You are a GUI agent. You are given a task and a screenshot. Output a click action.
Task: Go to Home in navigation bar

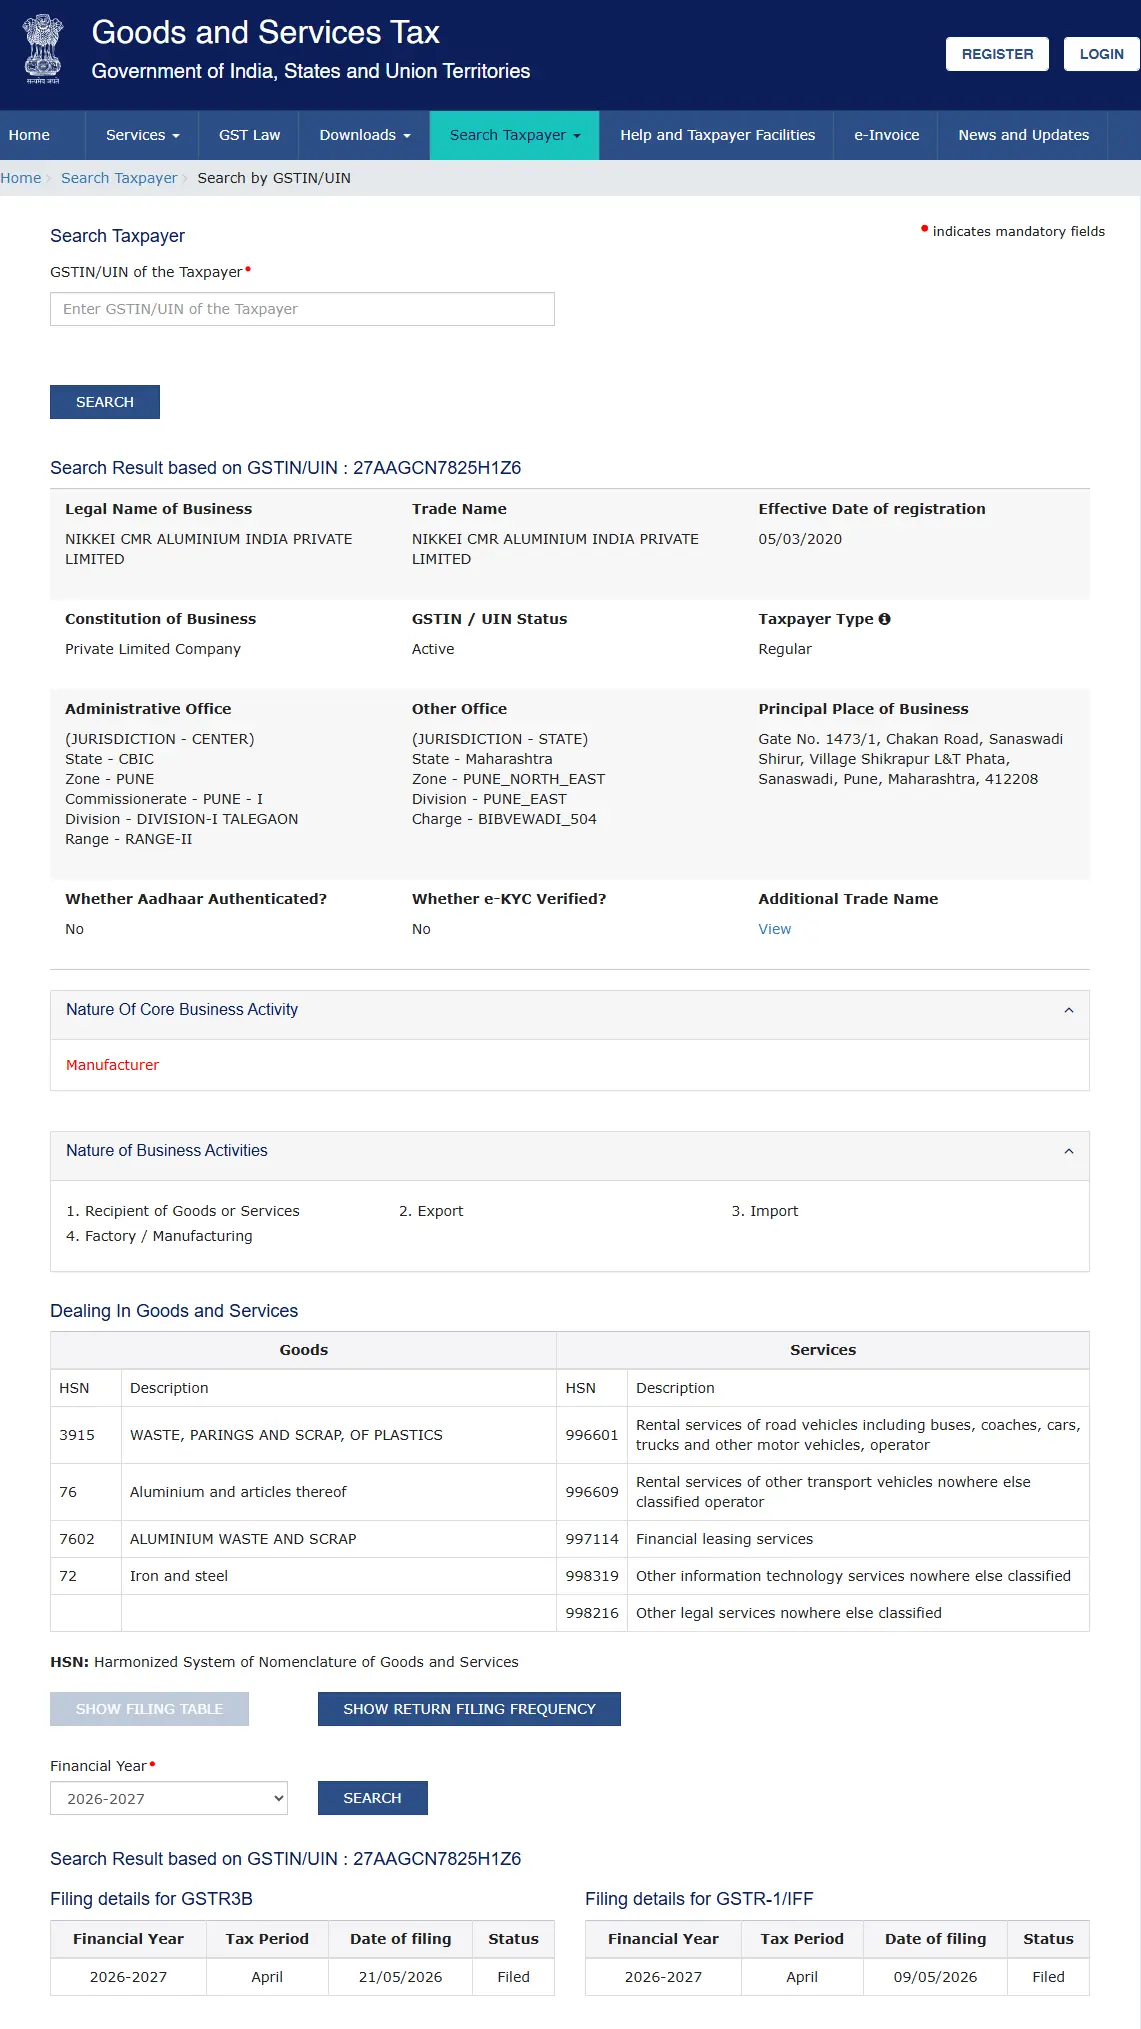29,135
